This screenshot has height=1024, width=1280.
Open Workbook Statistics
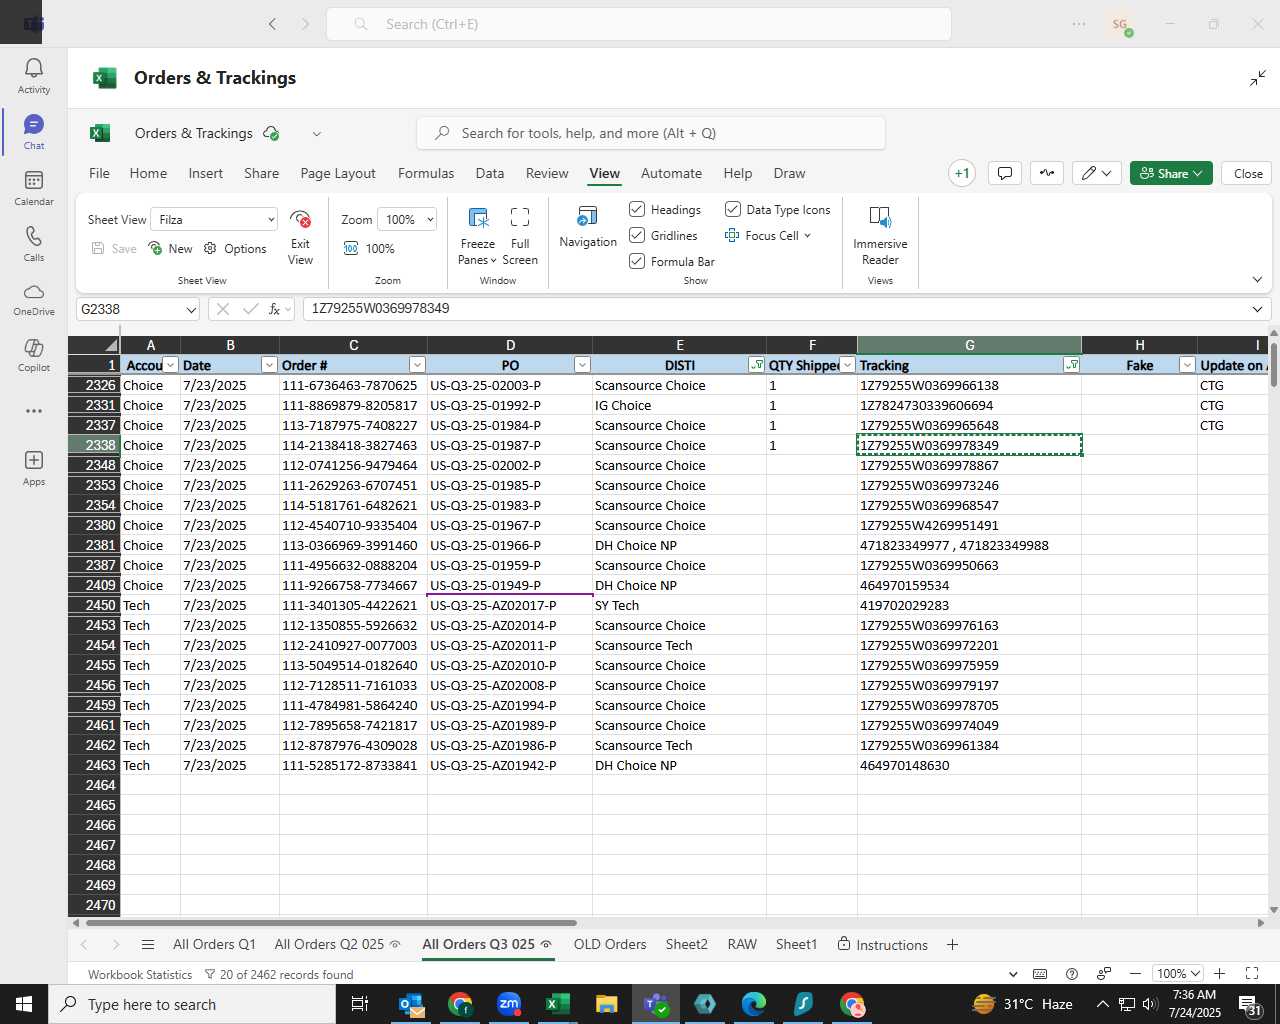point(140,974)
